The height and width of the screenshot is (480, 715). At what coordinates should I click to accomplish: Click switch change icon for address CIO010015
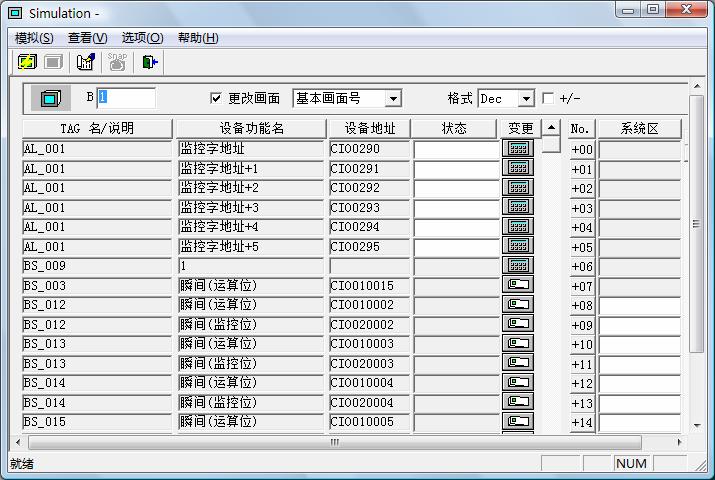pyautogui.click(x=518, y=285)
